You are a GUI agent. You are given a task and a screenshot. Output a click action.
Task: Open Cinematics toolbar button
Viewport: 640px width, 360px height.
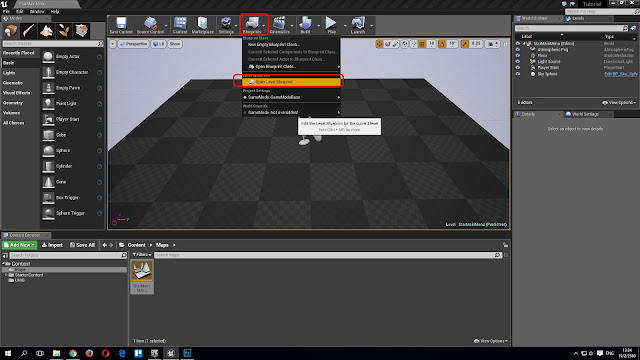coord(280,25)
